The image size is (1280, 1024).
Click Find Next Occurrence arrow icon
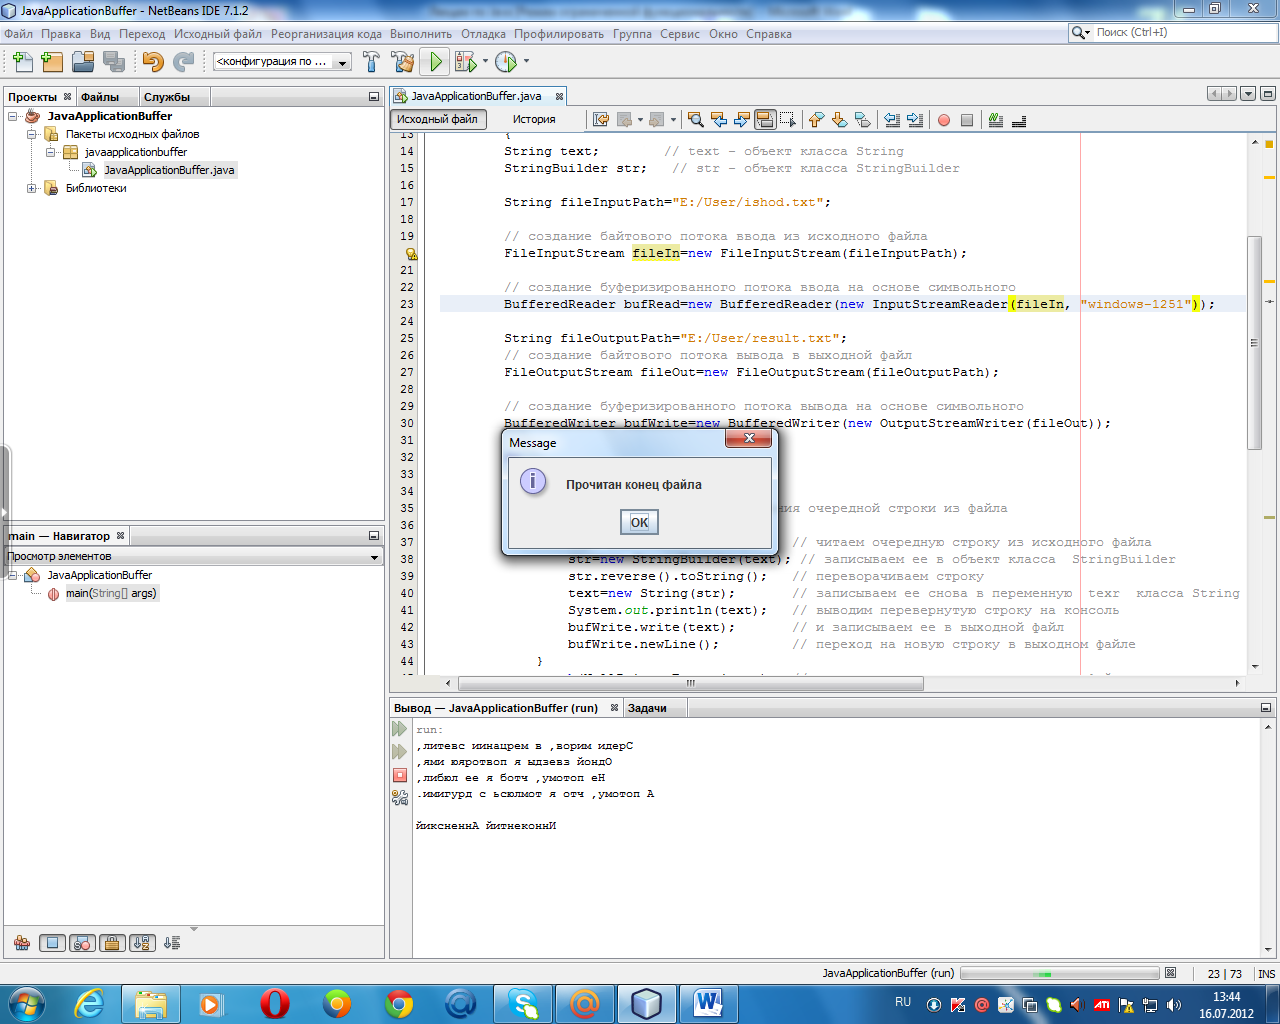pyautogui.click(x=742, y=120)
